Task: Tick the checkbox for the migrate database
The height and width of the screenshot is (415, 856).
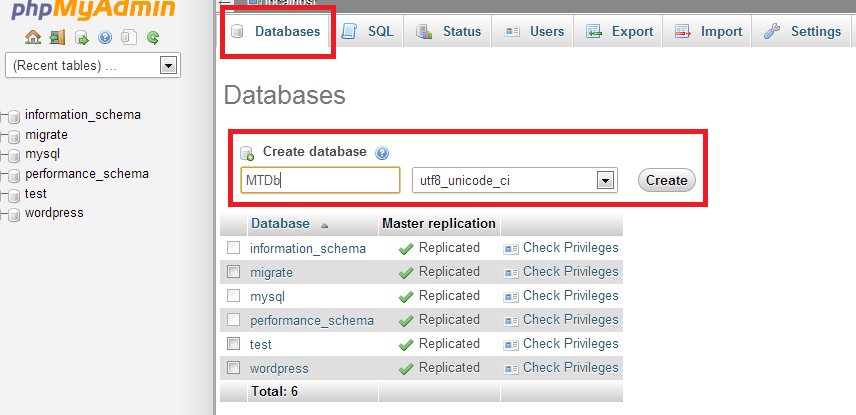Action: tap(233, 272)
